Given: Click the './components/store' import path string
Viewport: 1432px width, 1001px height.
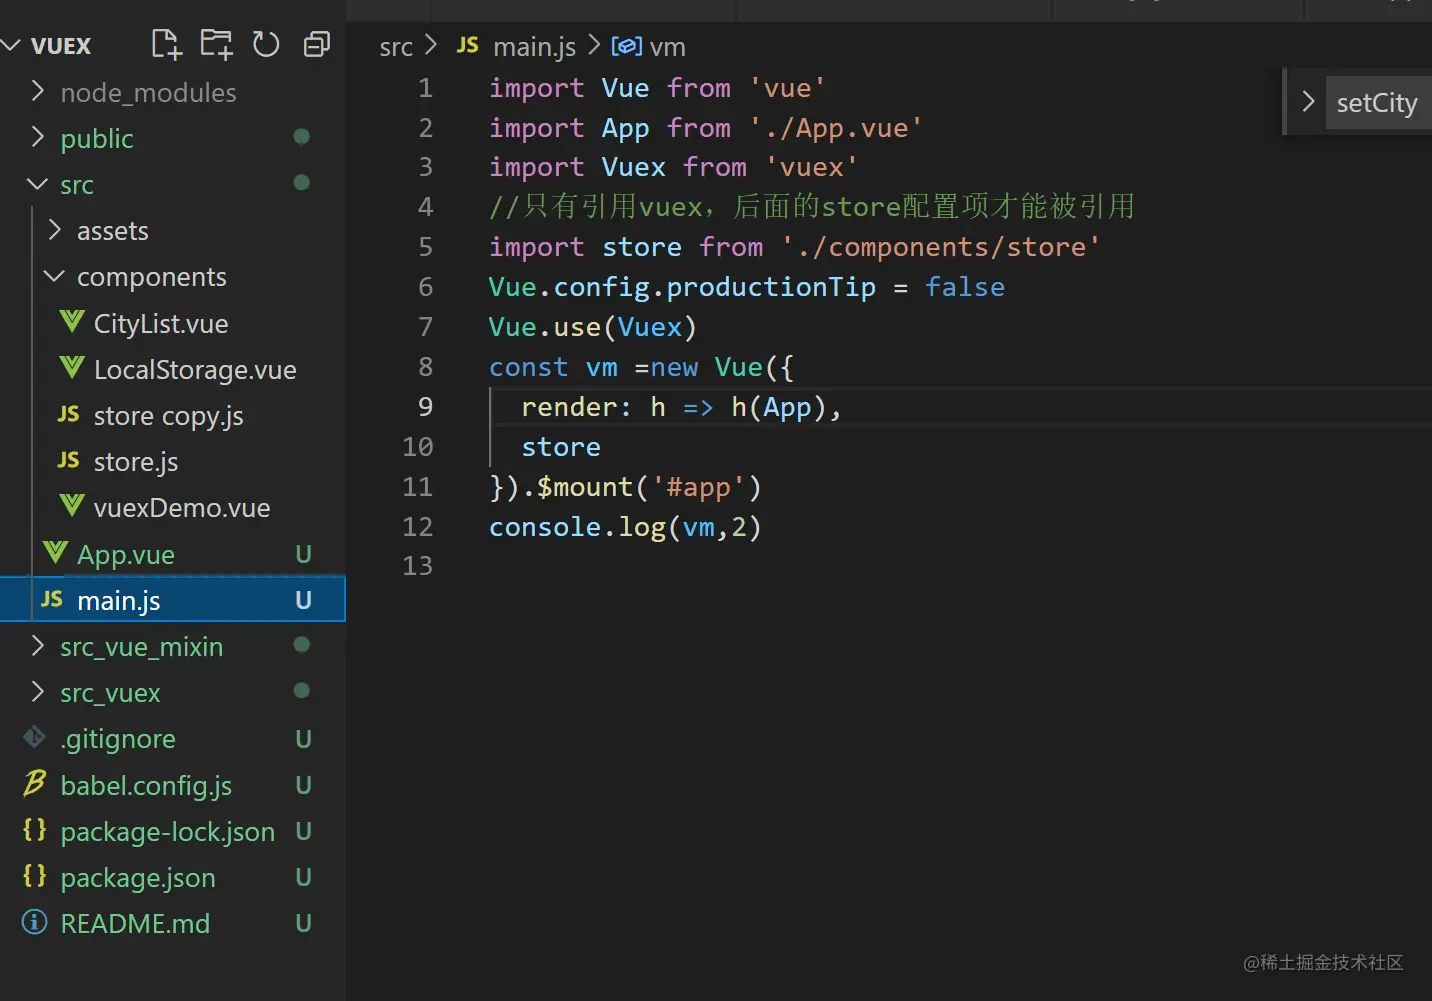Looking at the screenshot, I should (940, 247).
